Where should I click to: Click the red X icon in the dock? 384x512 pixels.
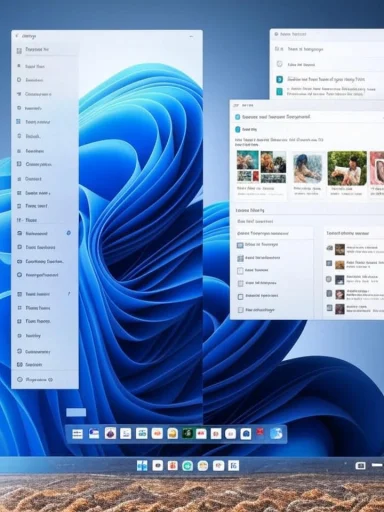coord(260,432)
